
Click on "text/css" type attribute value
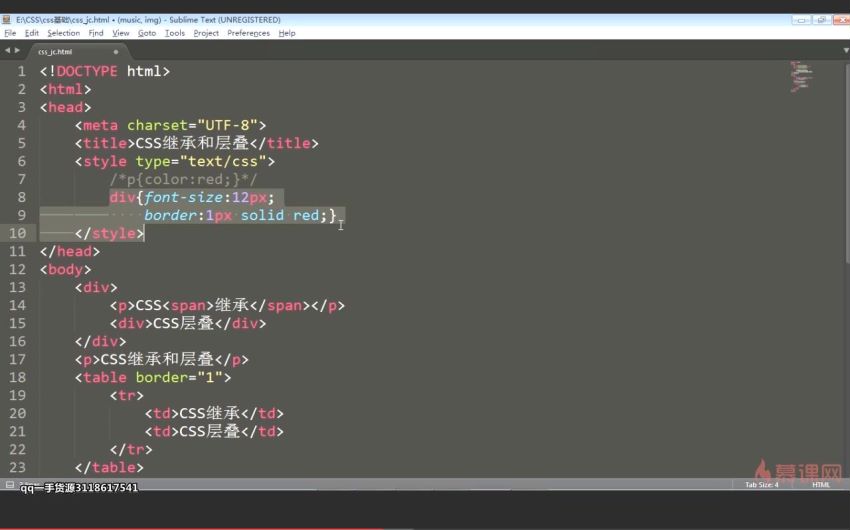point(223,161)
